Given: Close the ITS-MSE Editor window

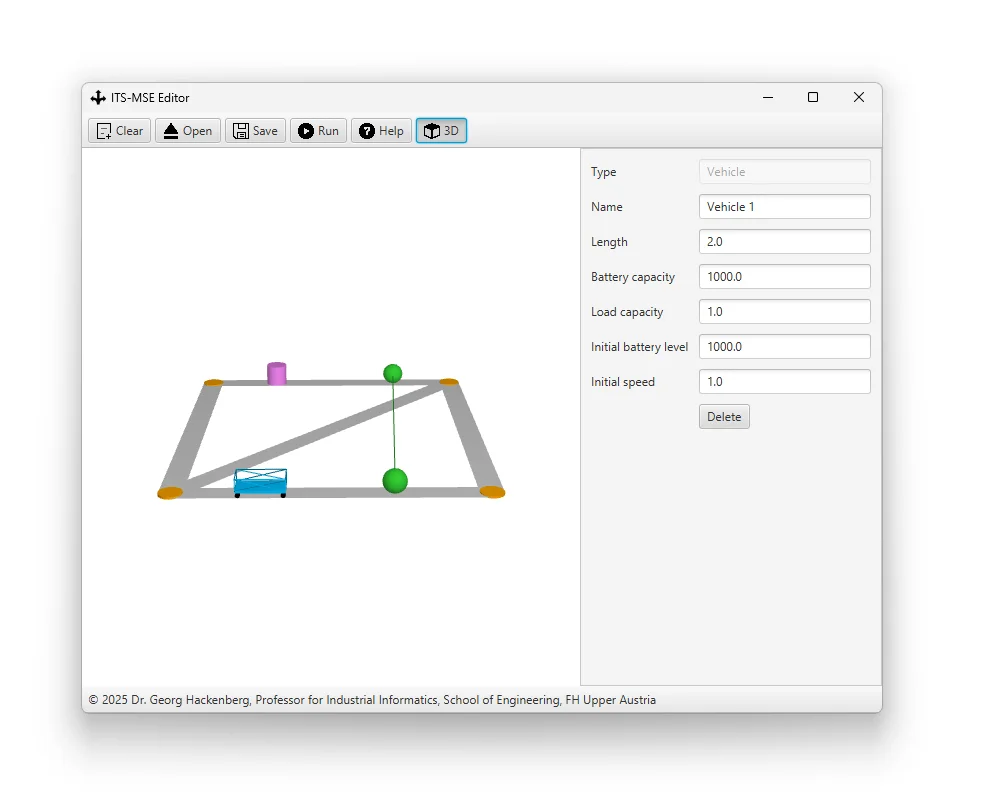Looking at the screenshot, I should click(x=859, y=97).
